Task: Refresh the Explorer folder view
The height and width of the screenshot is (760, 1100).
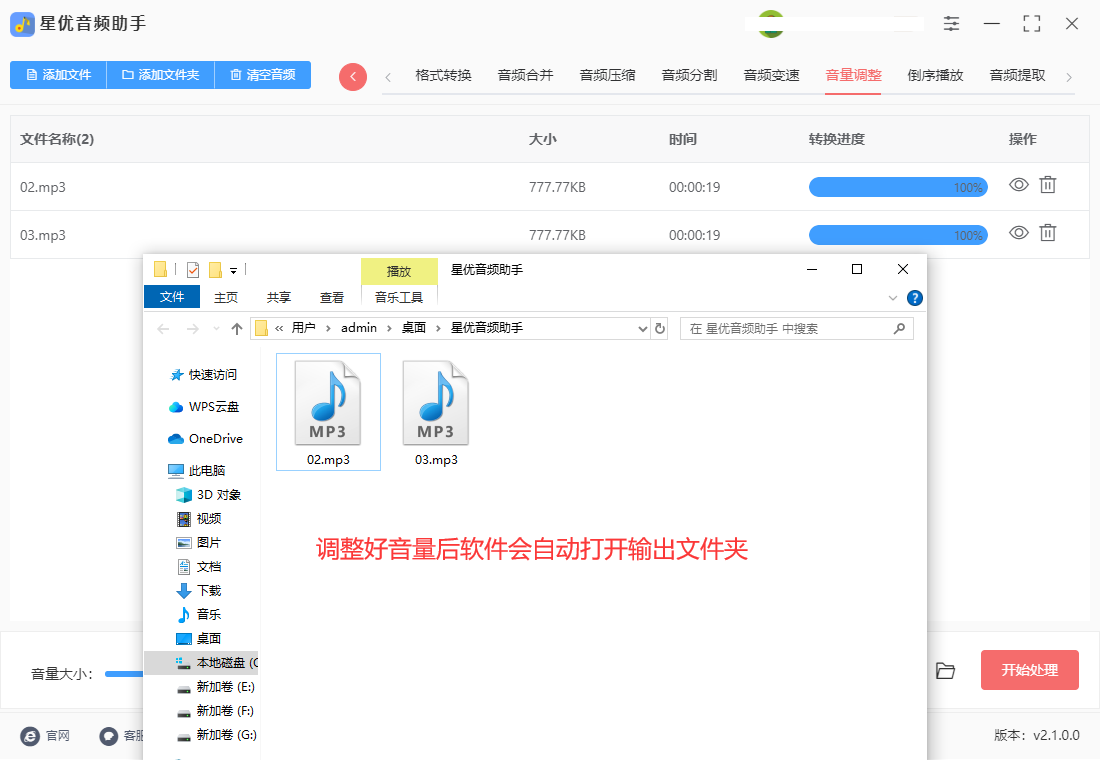Action: point(659,328)
